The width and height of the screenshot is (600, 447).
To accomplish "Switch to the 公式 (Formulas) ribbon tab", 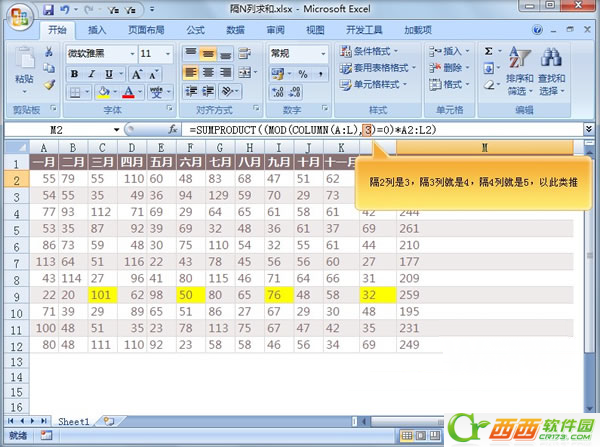I will [x=196, y=30].
